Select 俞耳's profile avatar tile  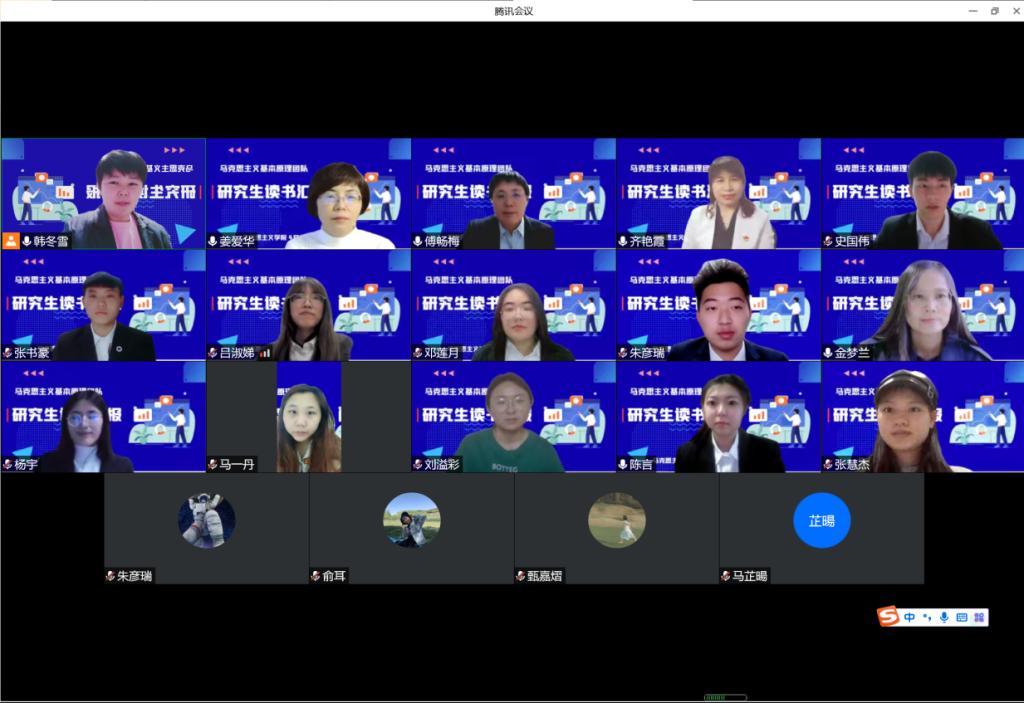pos(411,520)
